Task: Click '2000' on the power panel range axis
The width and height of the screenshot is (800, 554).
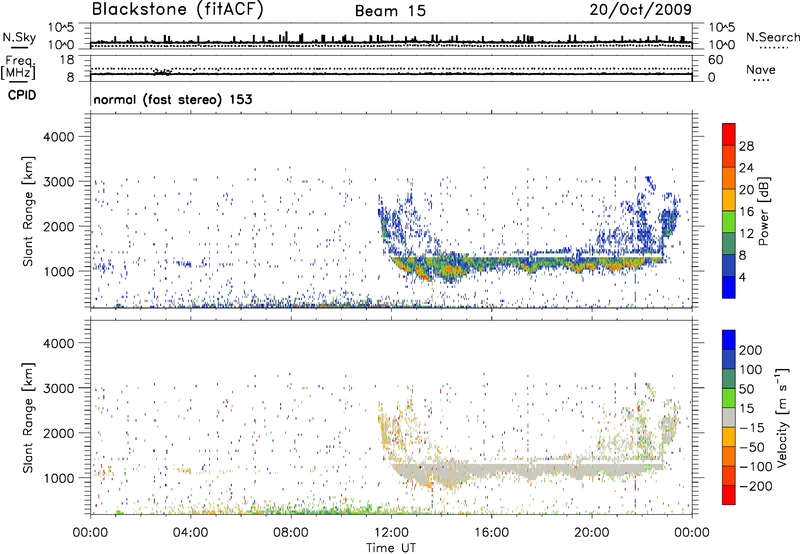Action: [x=59, y=226]
